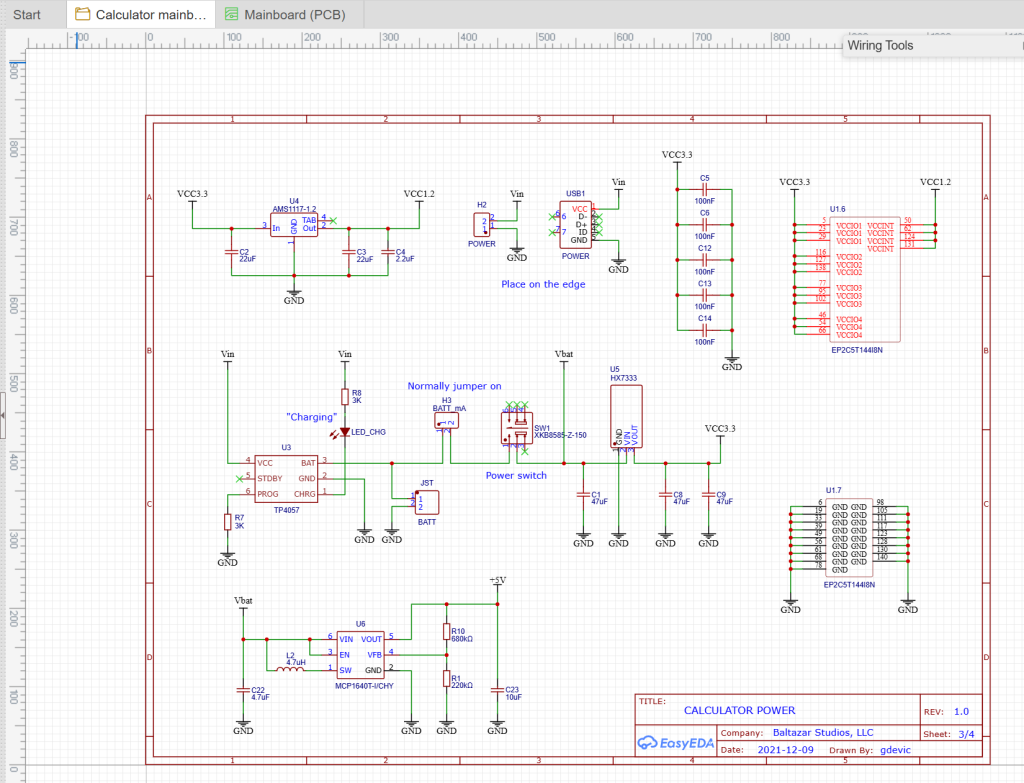Switch to the Start tab
Image resolution: width=1024 pixels, height=783 pixels.
26,14
